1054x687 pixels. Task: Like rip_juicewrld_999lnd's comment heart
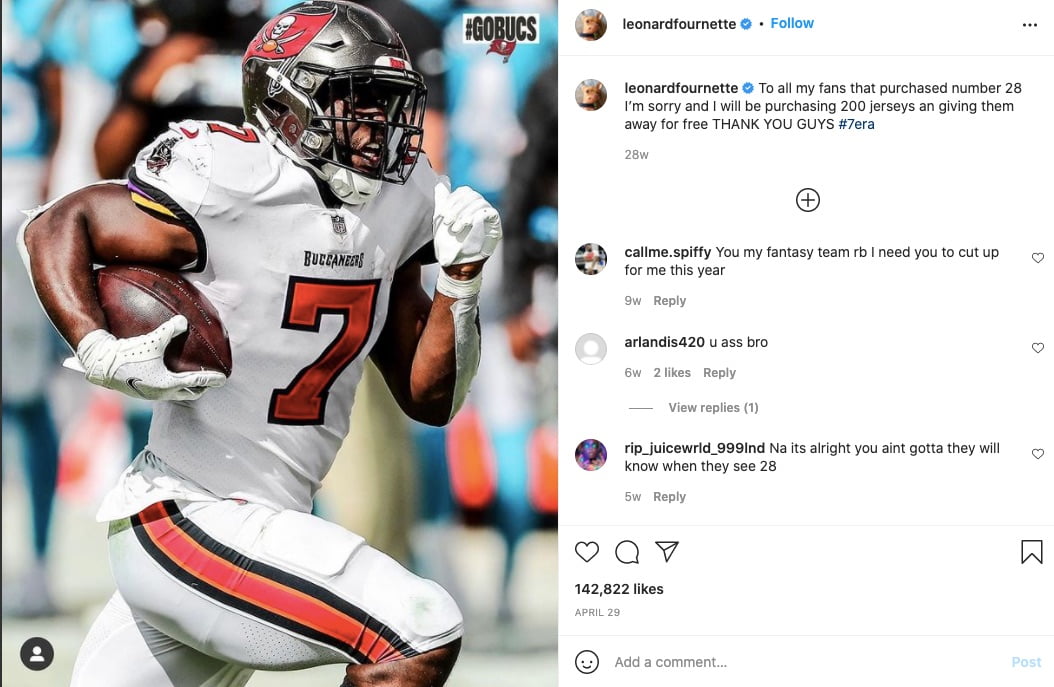point(1038,454)
